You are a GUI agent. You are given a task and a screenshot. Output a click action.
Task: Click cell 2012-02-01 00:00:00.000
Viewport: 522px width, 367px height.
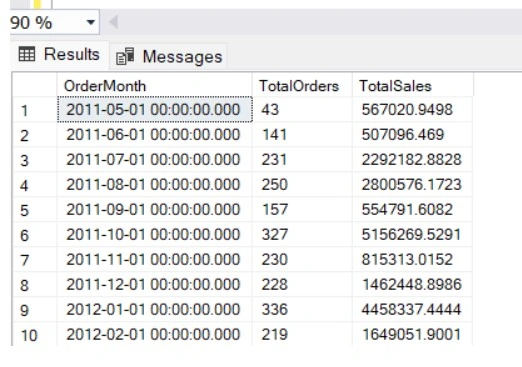click(x=155, y=334)
